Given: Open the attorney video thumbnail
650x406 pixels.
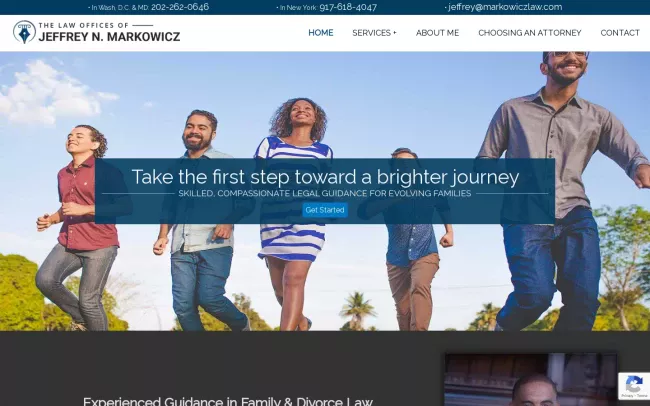Looking at the screenshot, I should [x=531, y=379].
